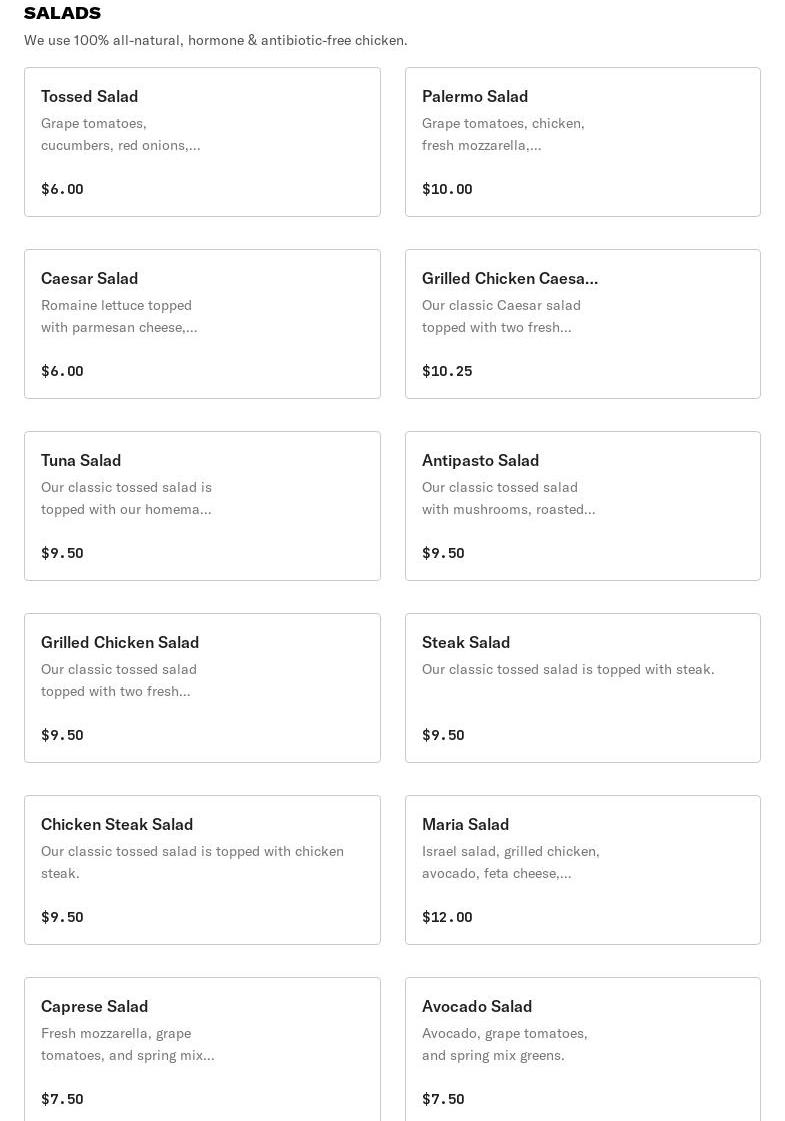Click the $10.25 price on the chicken Caesar card
This screenshot has width=785, height=1121.
(x=447, y=371)
